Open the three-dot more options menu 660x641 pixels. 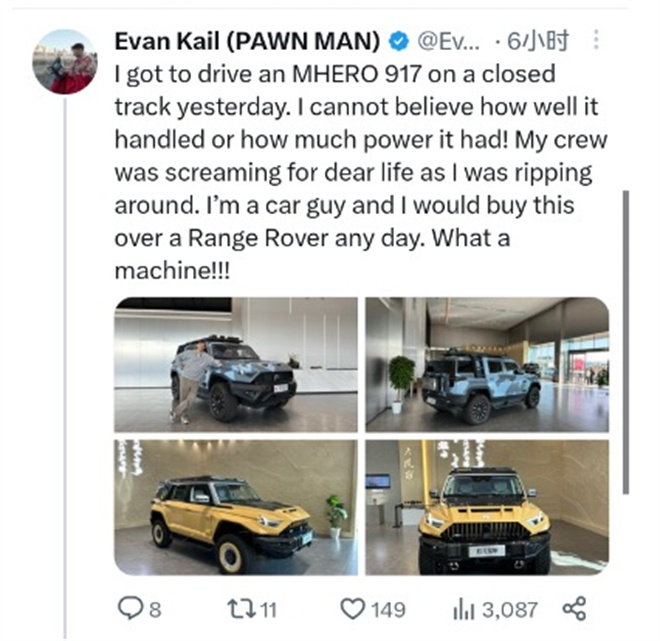coord(597,41)
